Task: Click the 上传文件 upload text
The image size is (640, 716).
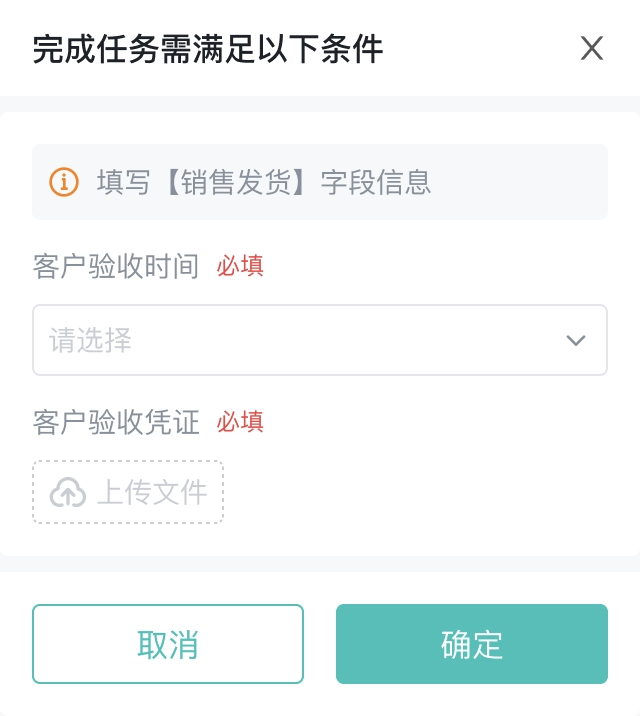Action: [152, 492]
